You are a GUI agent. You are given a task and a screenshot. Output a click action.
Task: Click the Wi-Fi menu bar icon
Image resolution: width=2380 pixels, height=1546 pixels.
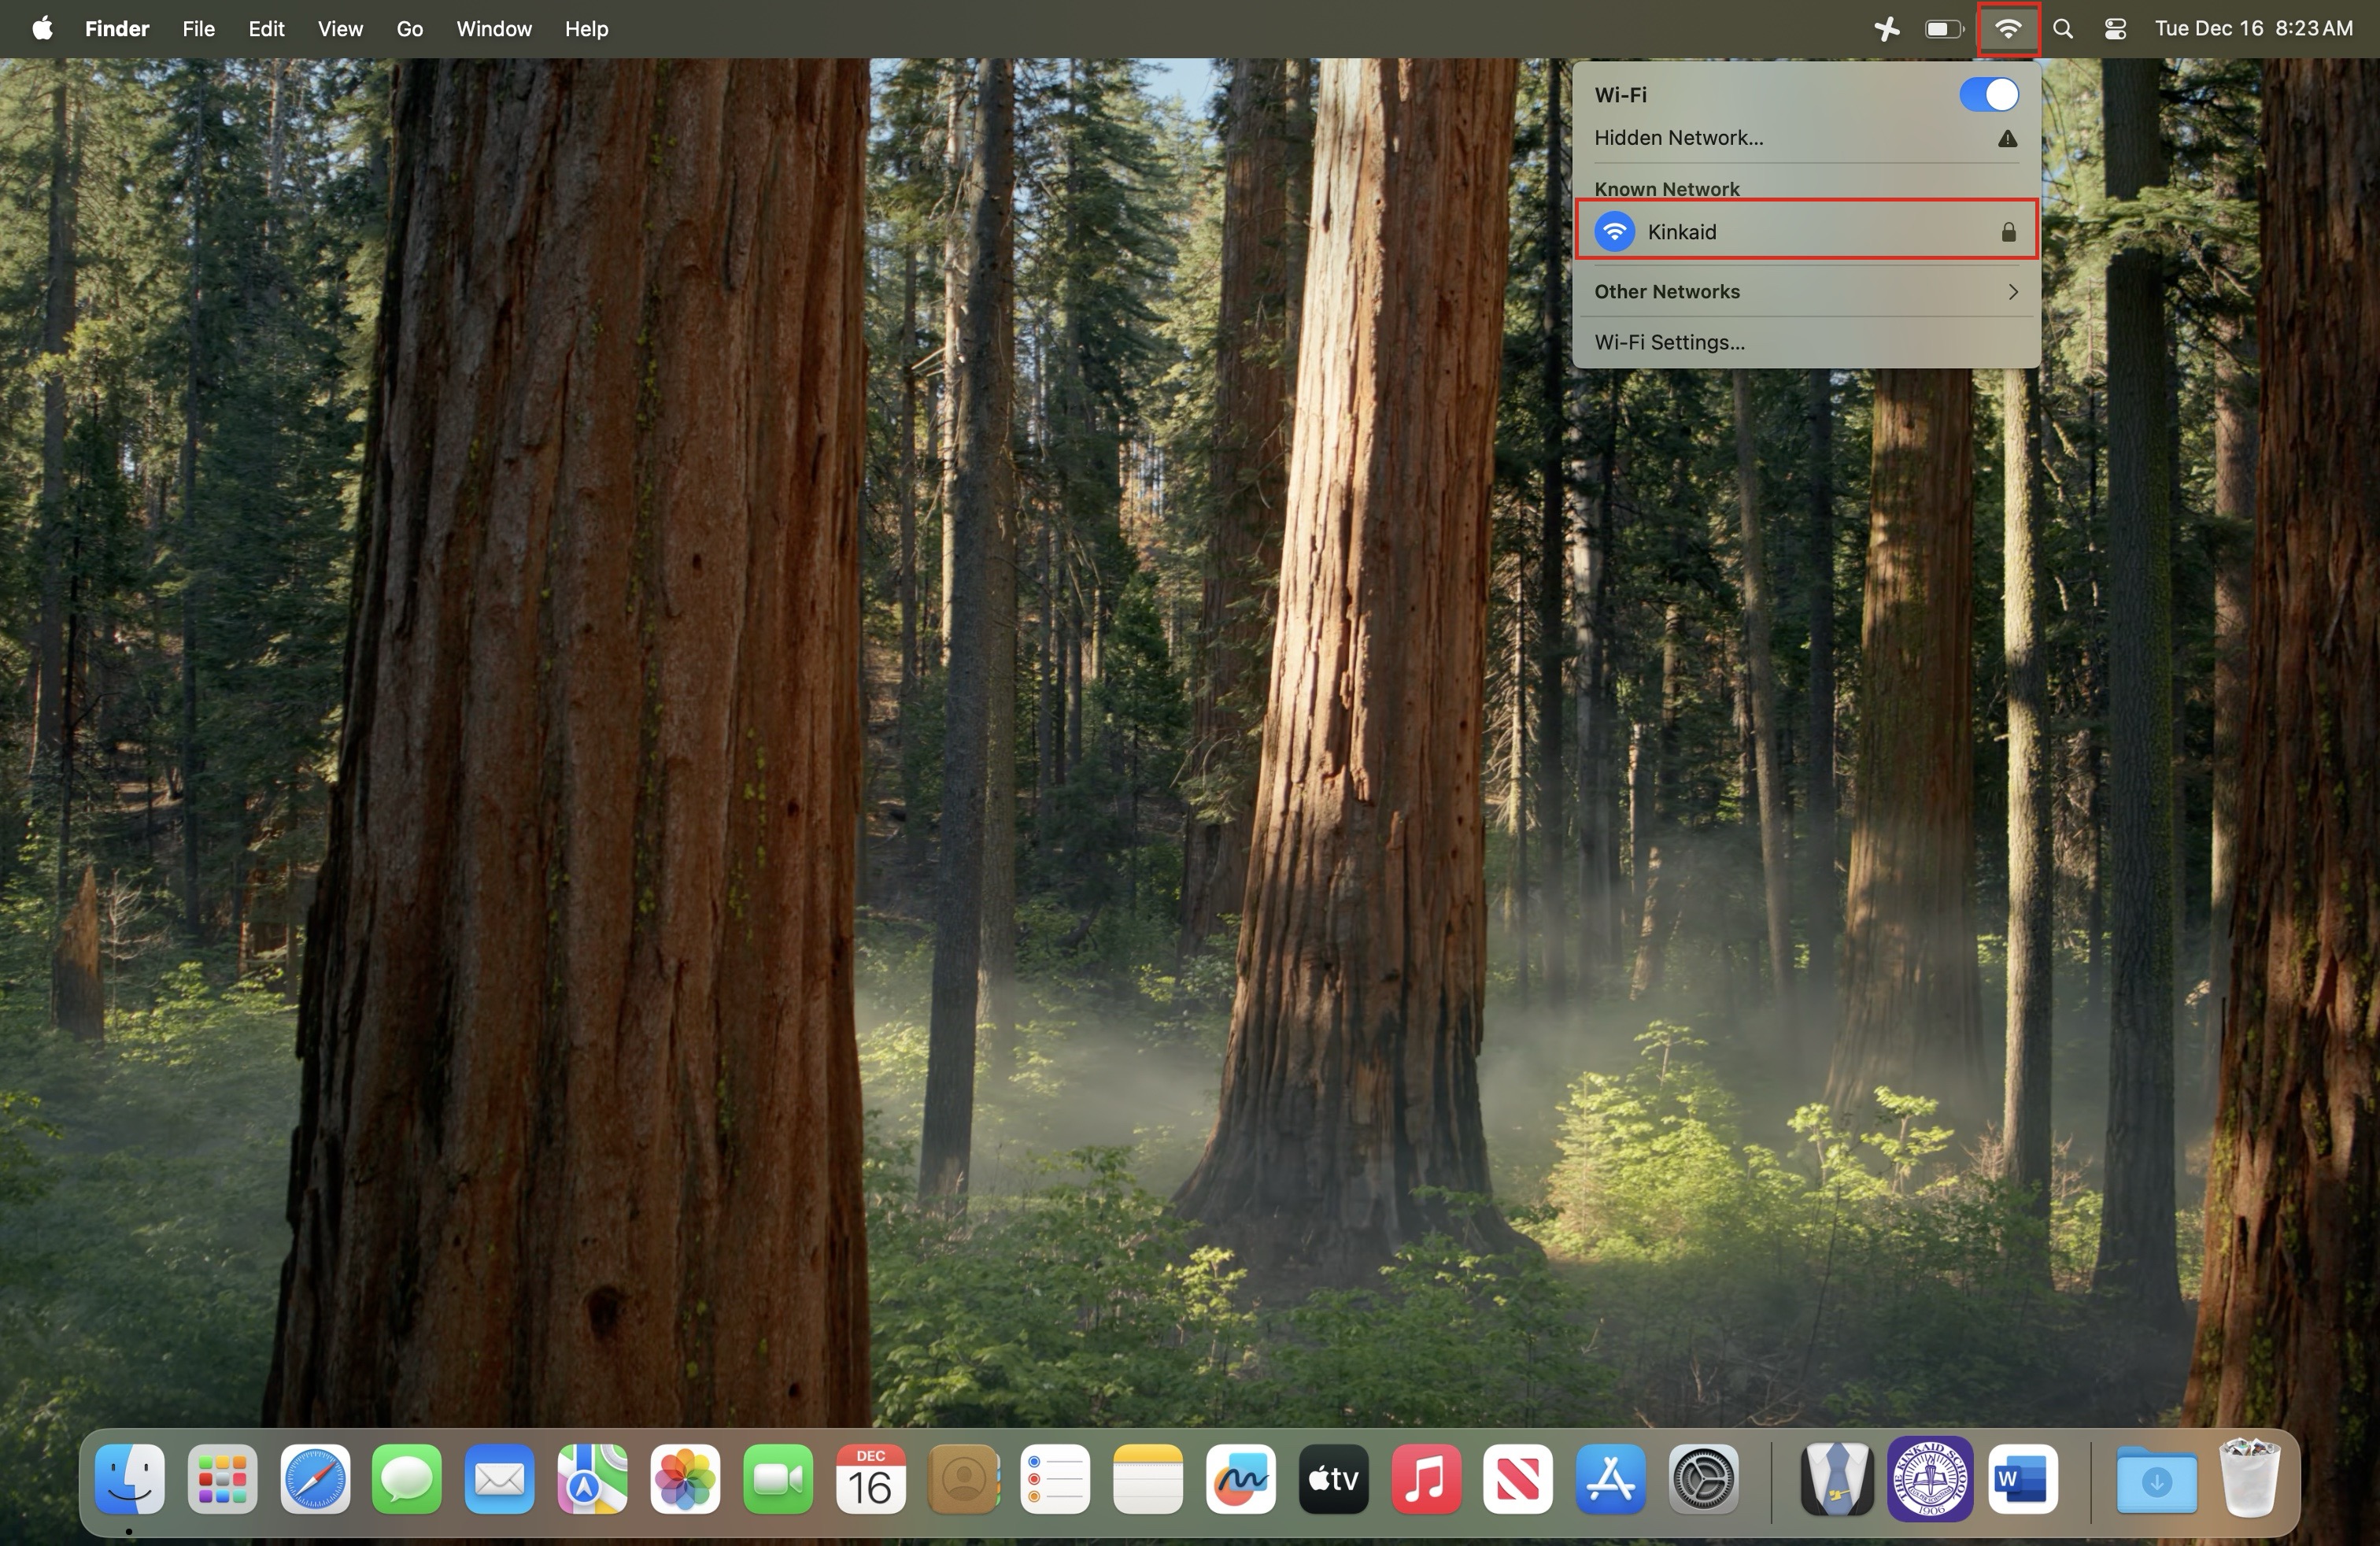point(2007,29)
